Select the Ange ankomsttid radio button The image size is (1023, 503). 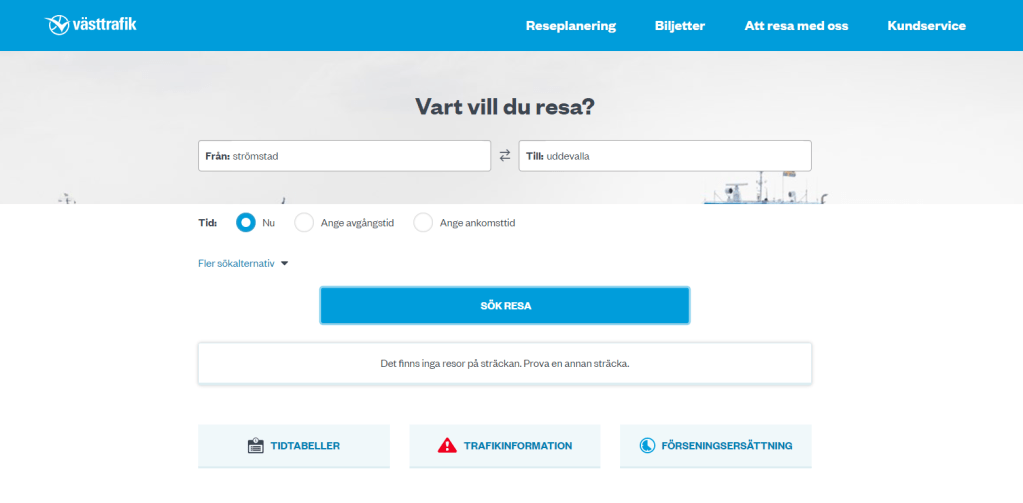[x=424, y=223]
